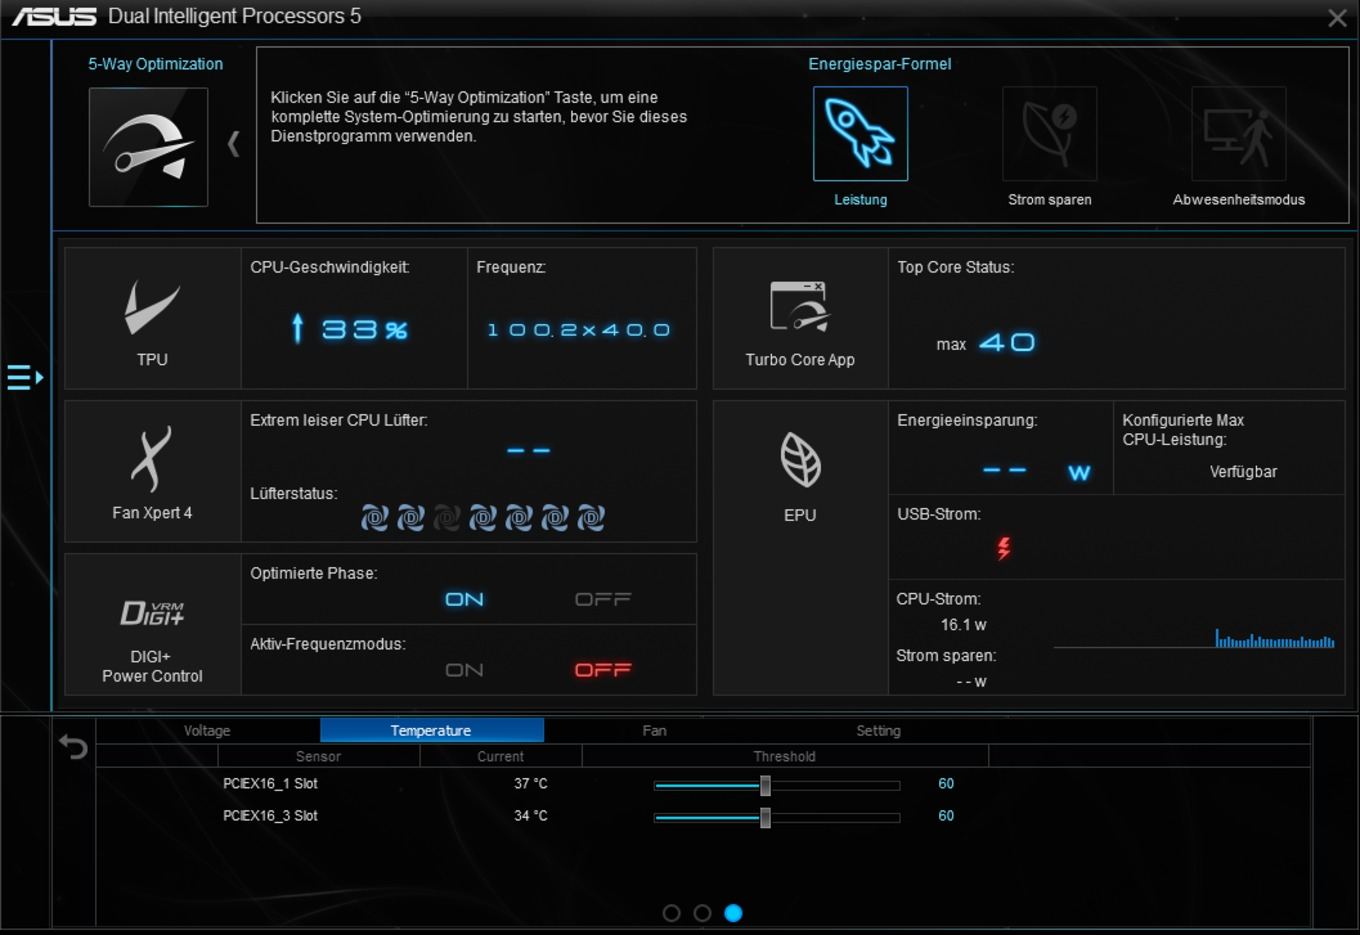Click the fifth fan status icon
Viewport: 1360px width, 935px height.
(519, 518)
